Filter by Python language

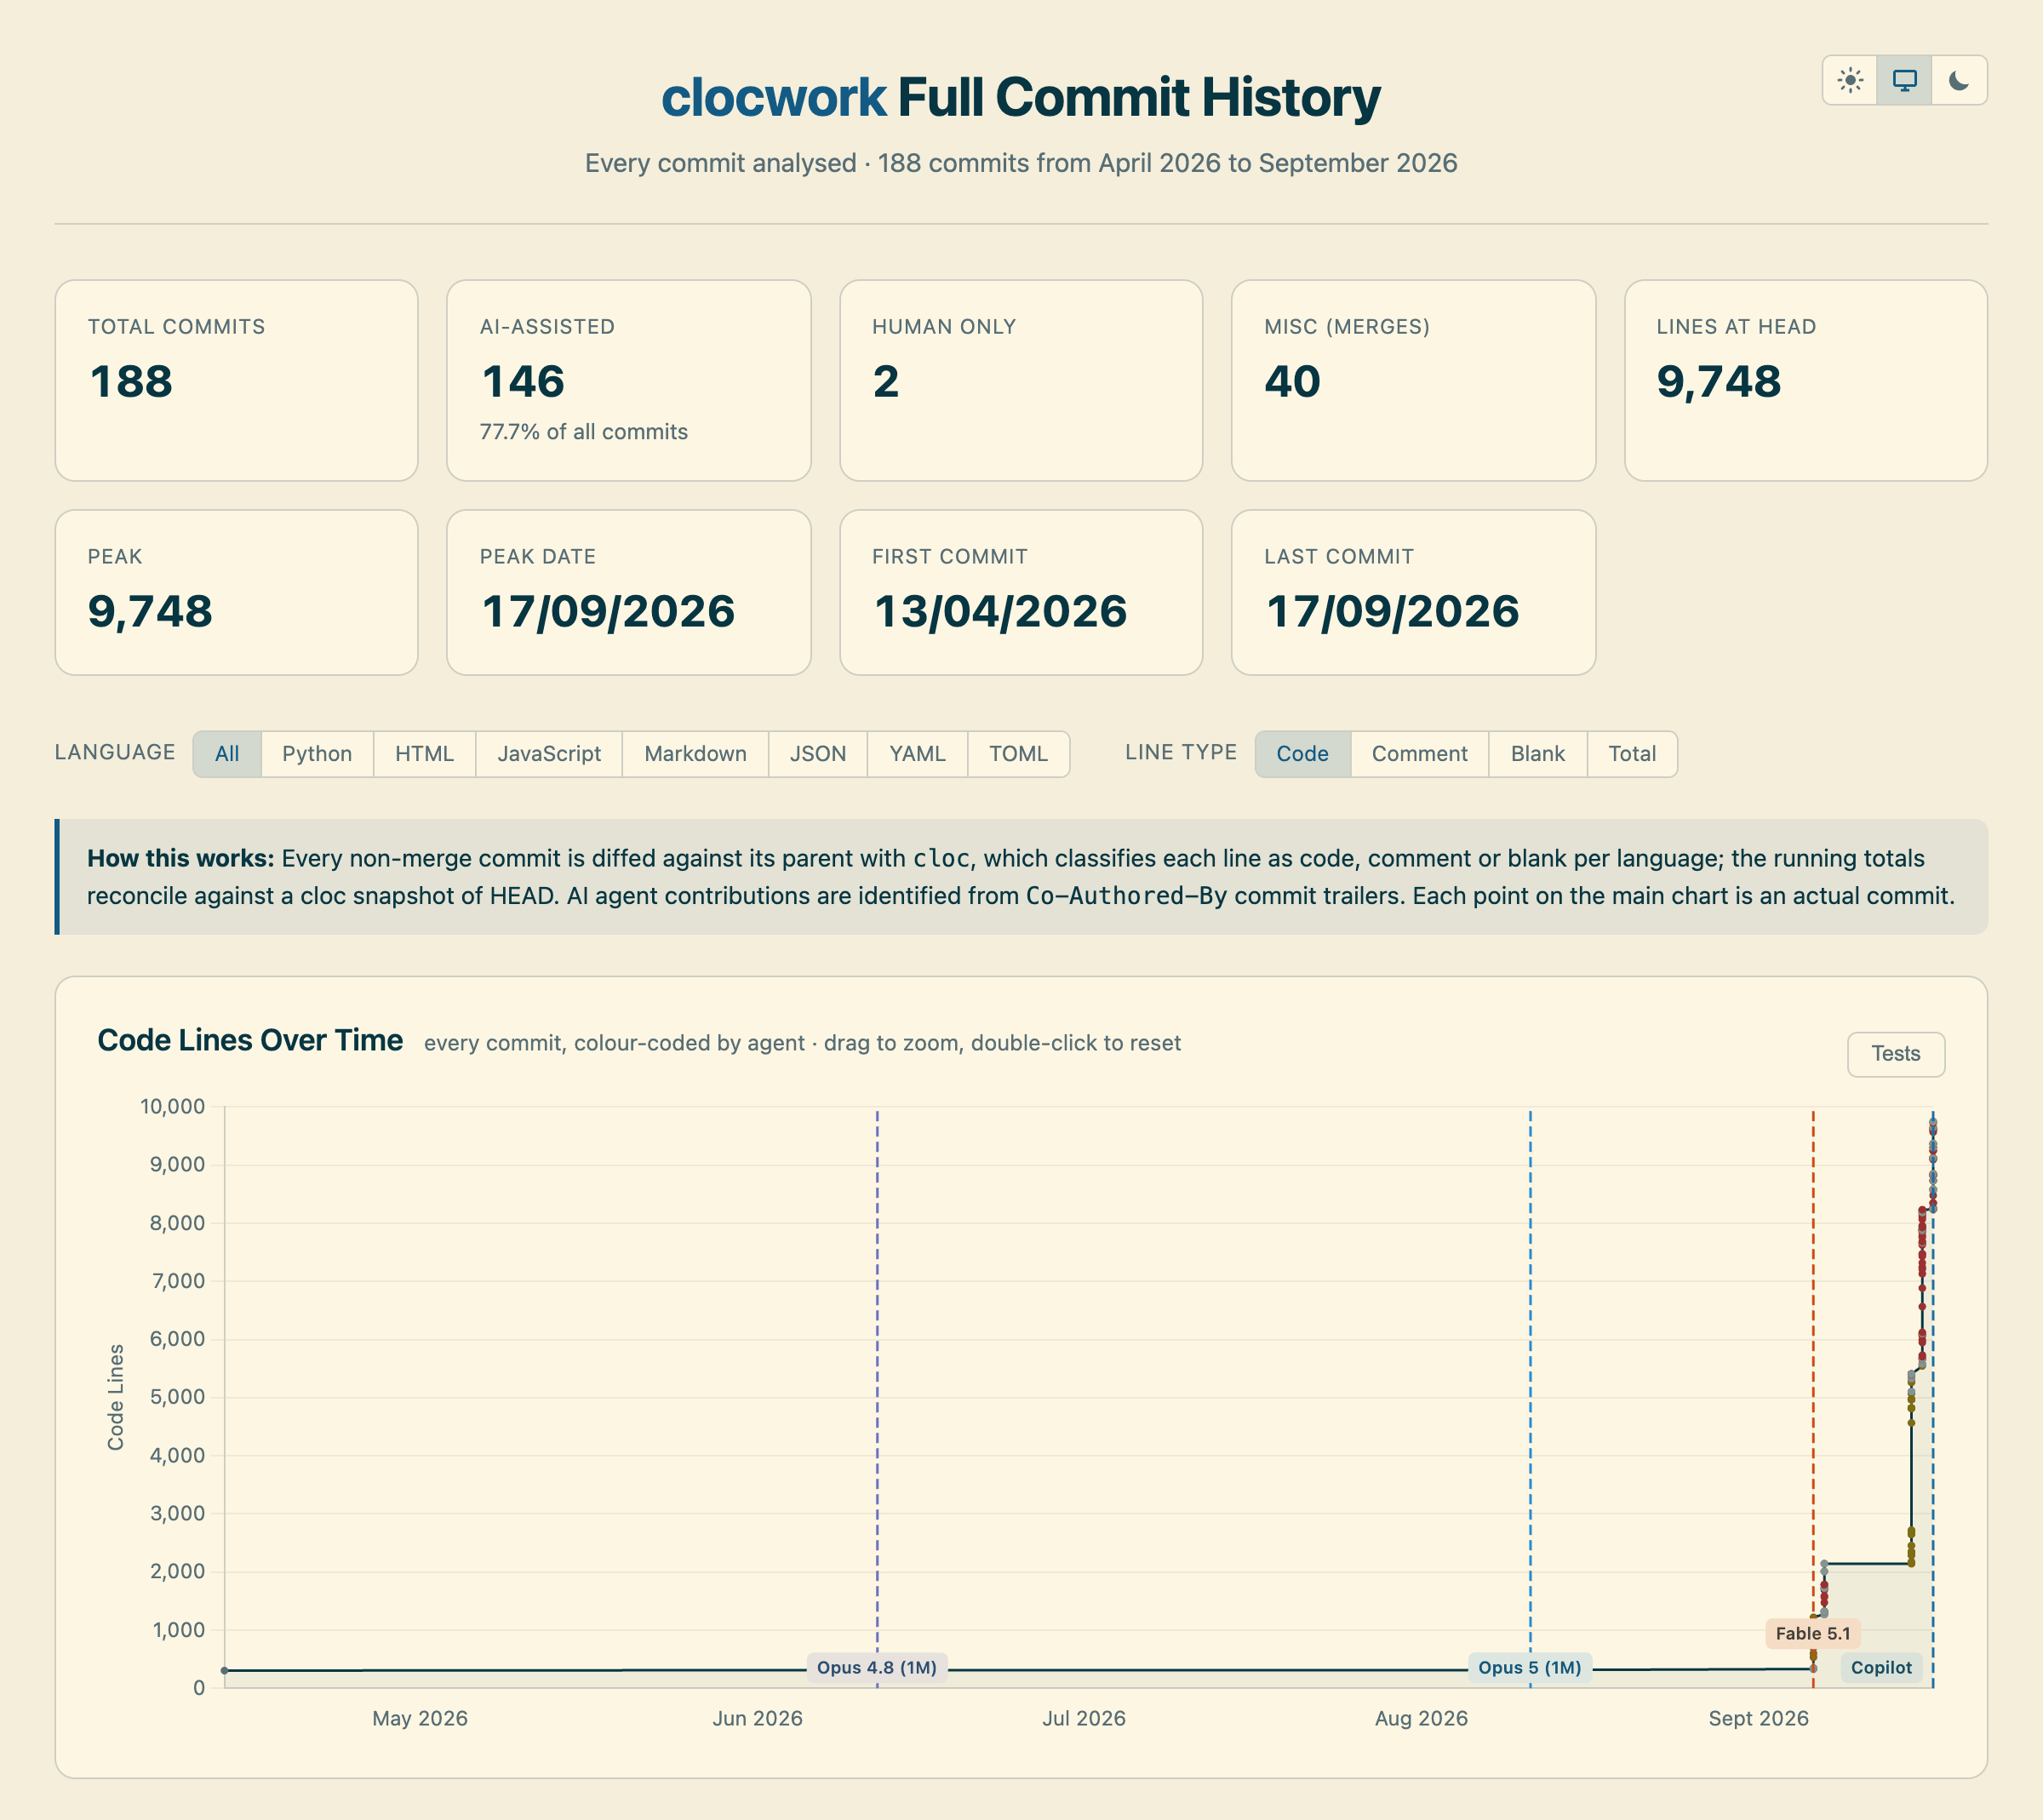pos(317,754)
